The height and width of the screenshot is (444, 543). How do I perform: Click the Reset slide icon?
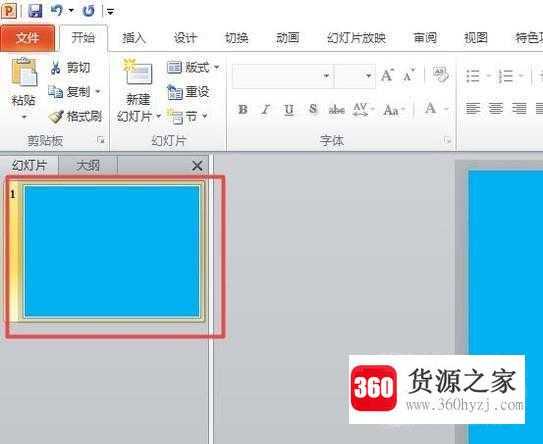175,92
